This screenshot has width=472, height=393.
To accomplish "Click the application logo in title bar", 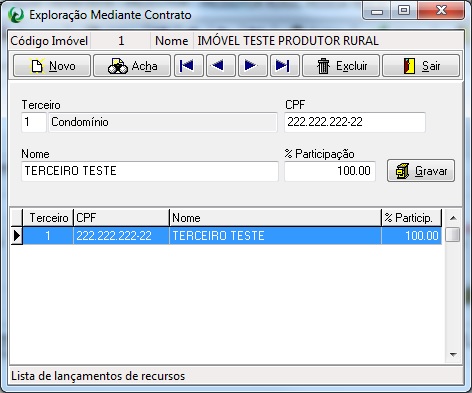I will pyautogui.click(x=16, y=15).
